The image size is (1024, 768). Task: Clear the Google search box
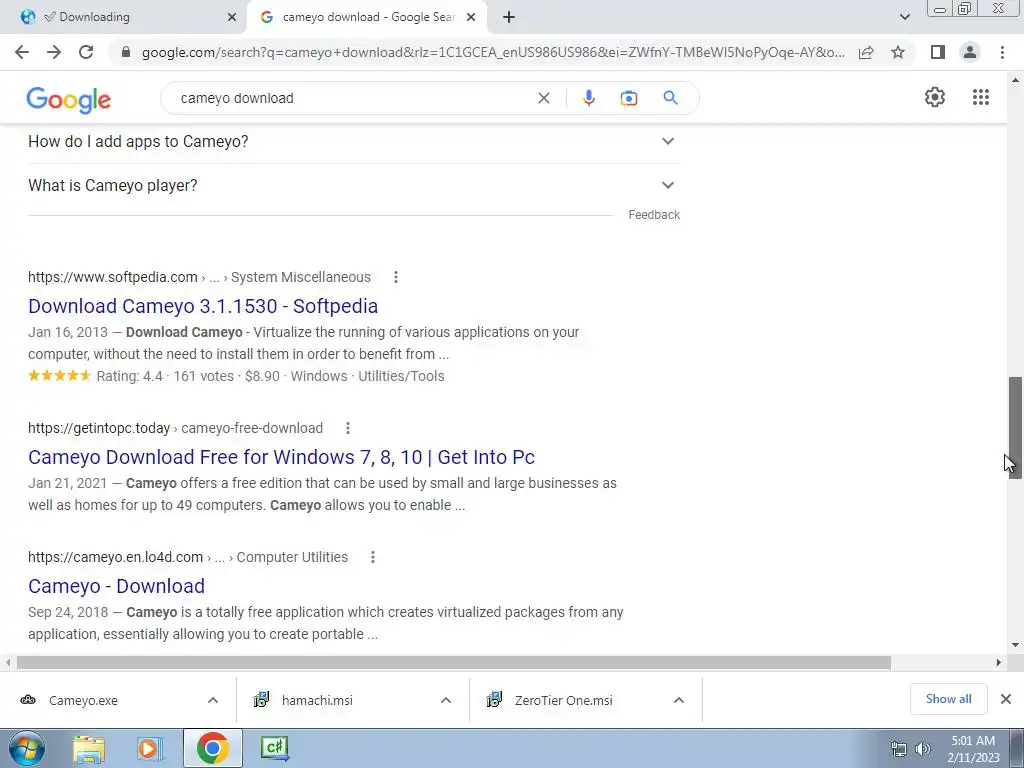(x=543, y=98)
